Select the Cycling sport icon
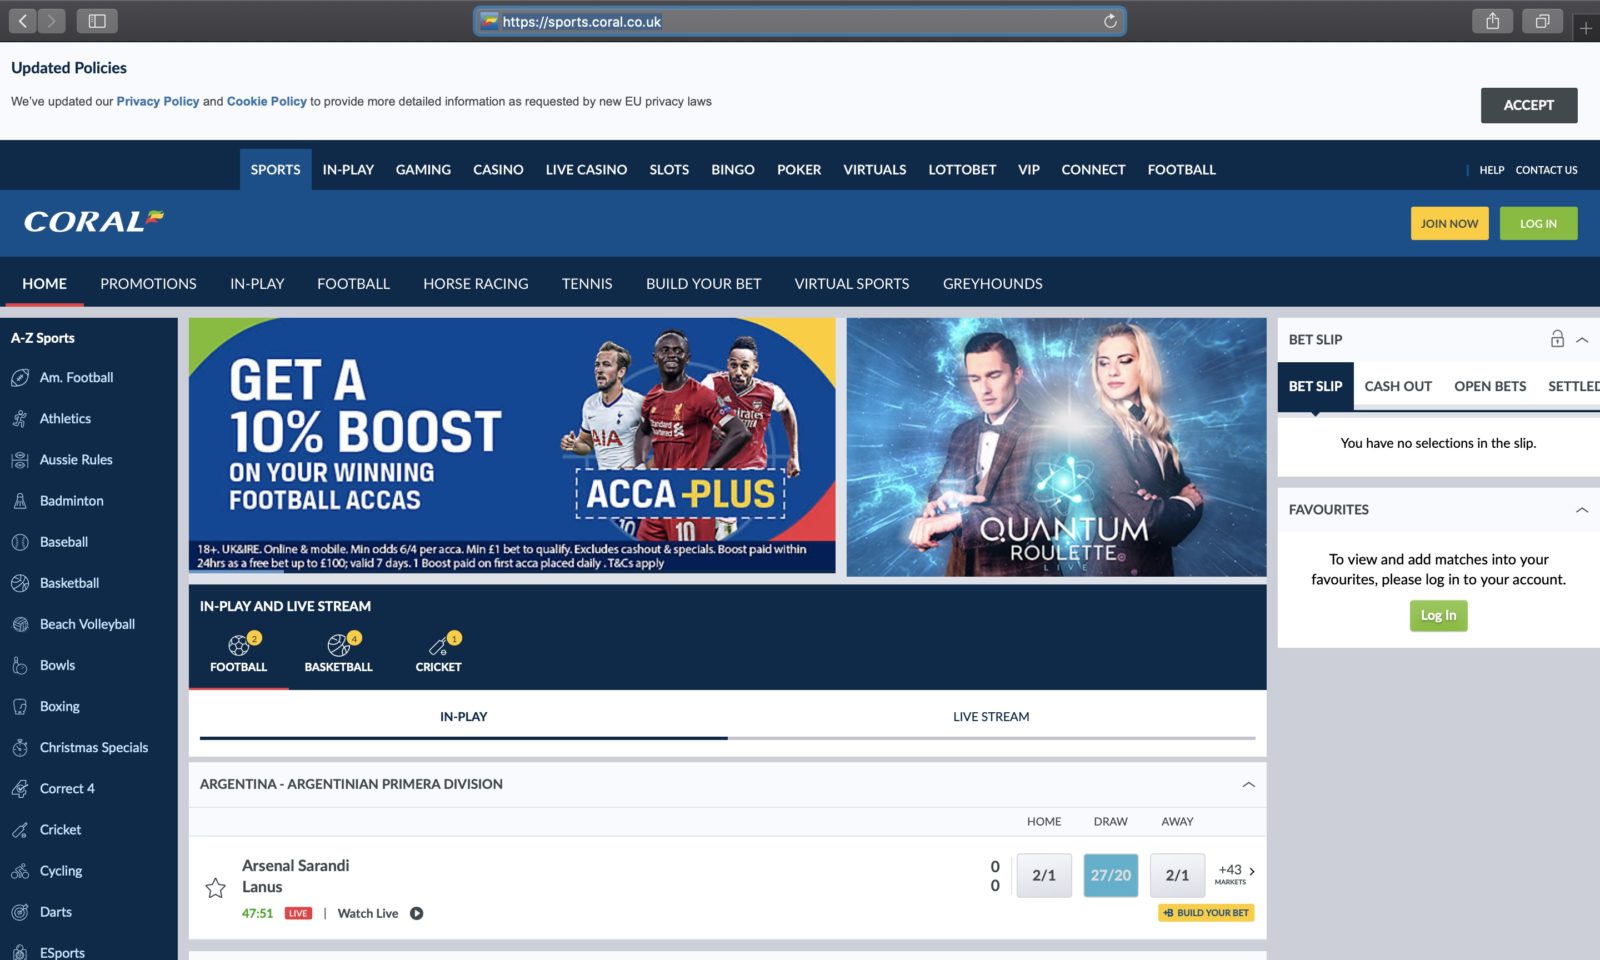 [20, 870]
